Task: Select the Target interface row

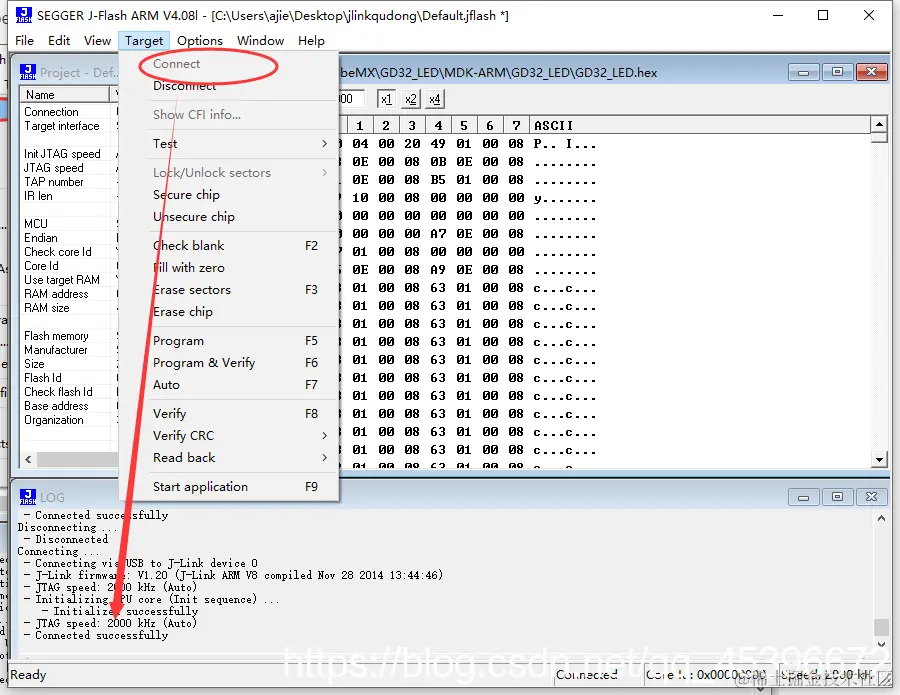Action: (x=68, y=126)
